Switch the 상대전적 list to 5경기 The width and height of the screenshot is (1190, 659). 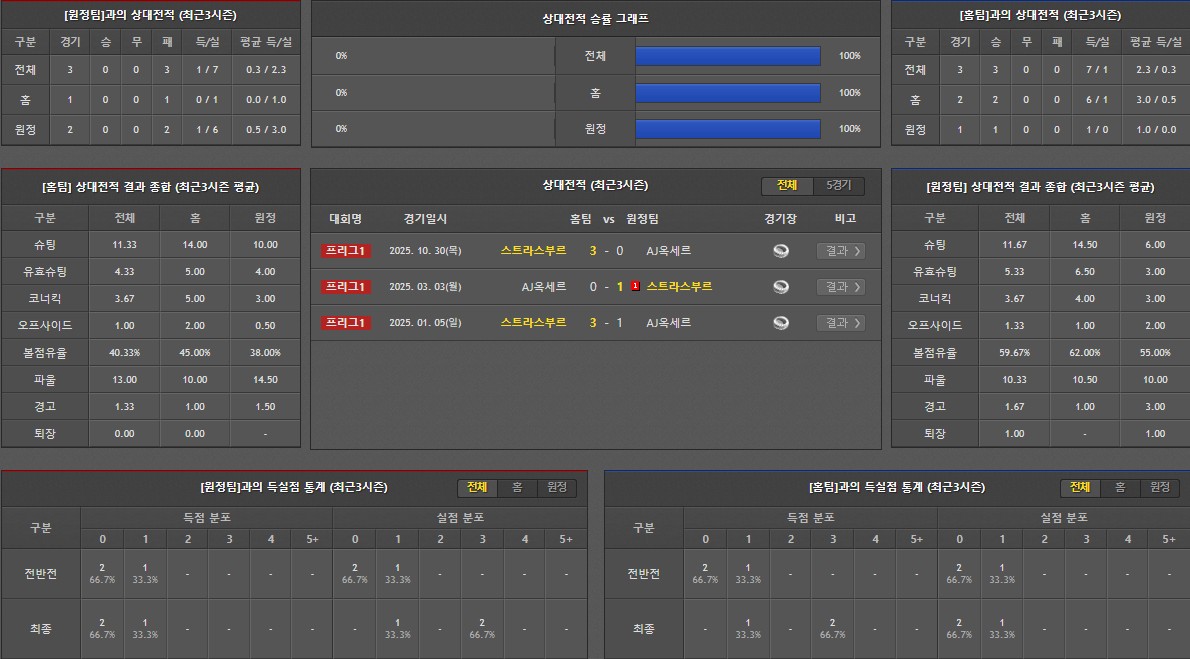tap(838, 186)
